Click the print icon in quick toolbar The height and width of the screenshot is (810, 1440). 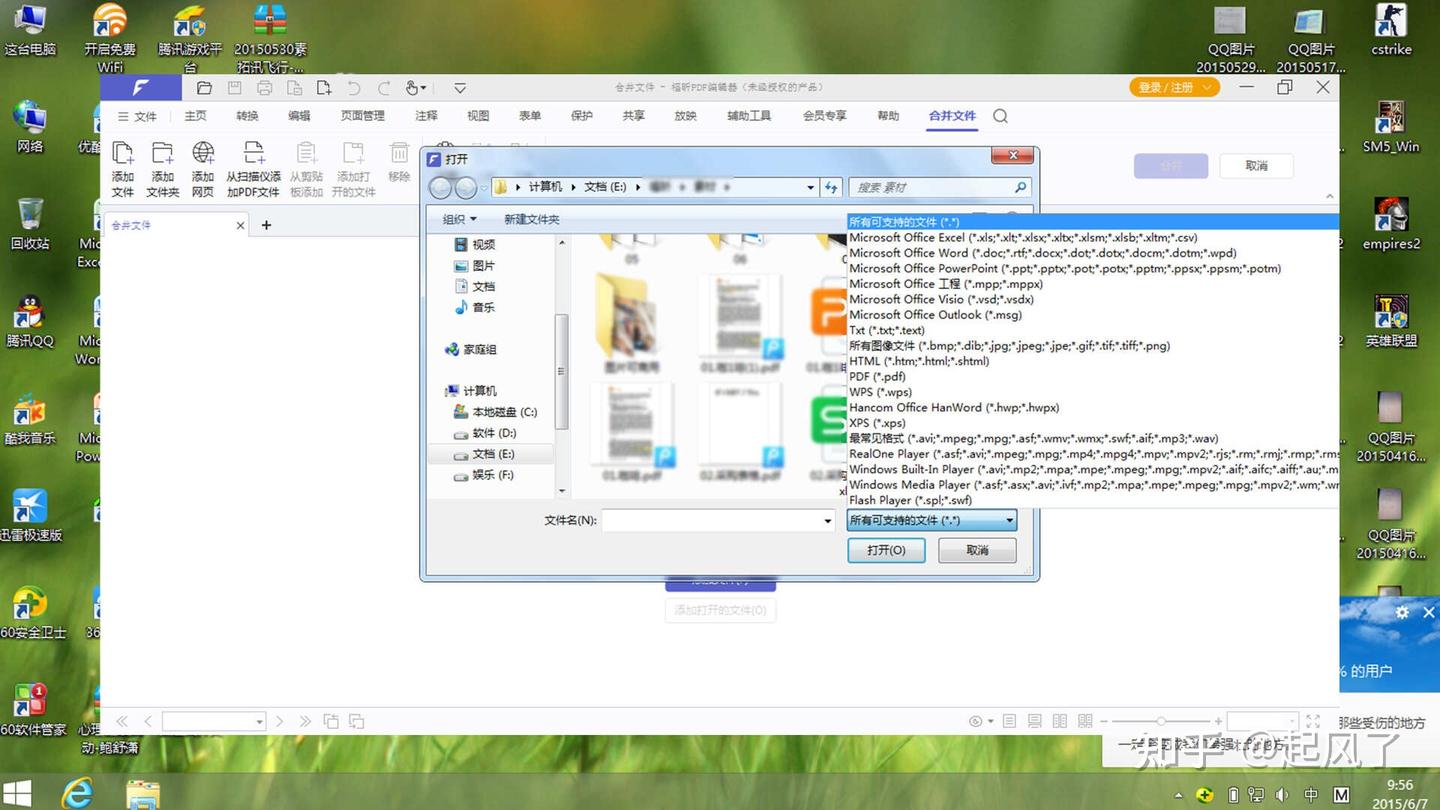pyautogui.click(x=264, y=88)
